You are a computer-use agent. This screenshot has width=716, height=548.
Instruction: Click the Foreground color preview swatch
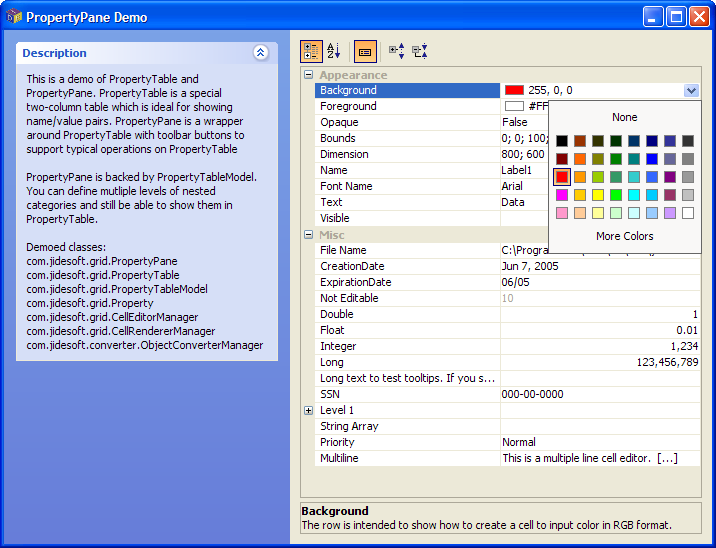tap(514, 106)
